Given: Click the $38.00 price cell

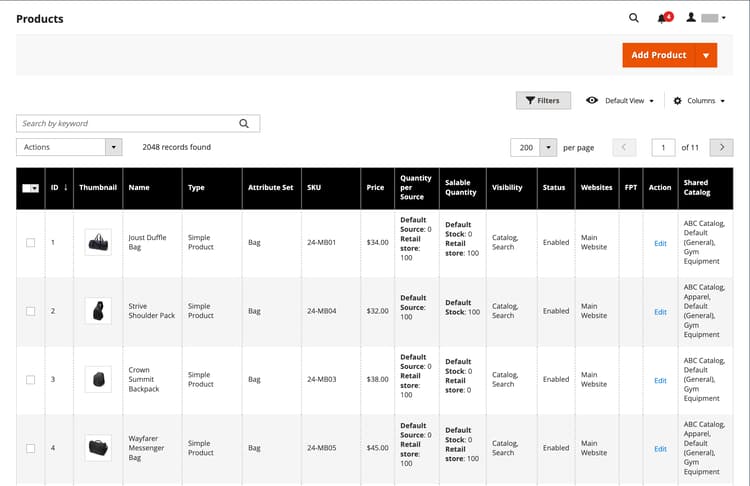Looking at the screenshot, I should tap(377, 379).
